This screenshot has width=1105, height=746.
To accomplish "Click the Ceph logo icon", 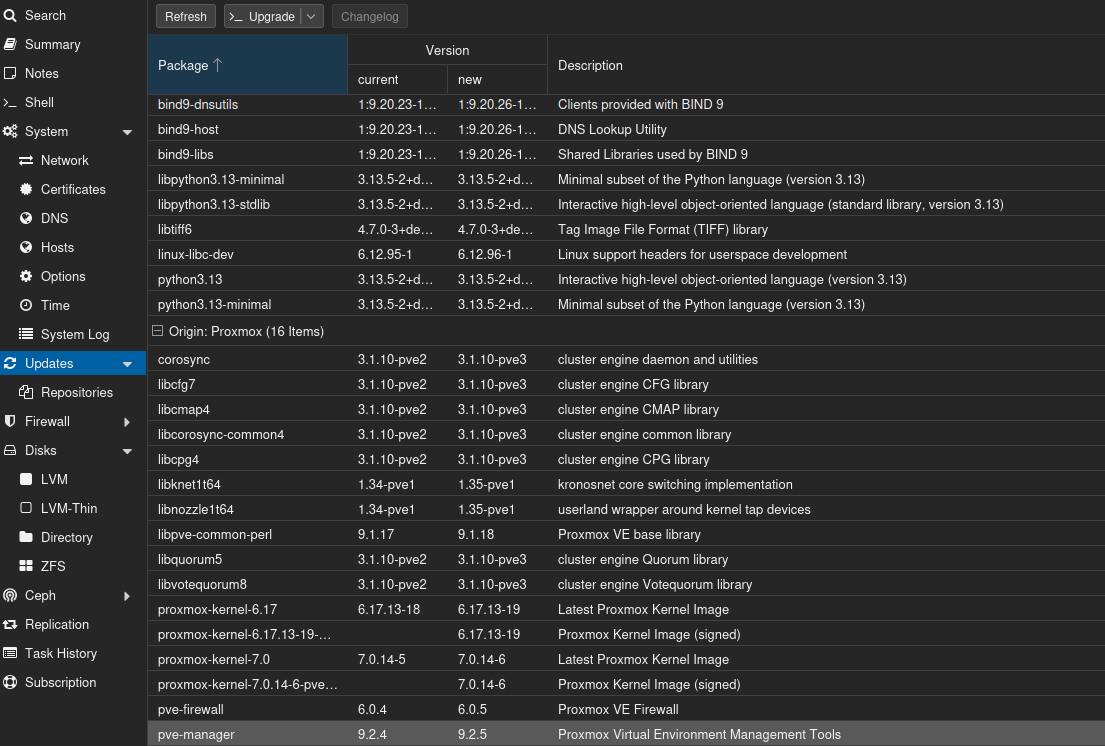I will [x=10, y=595].
